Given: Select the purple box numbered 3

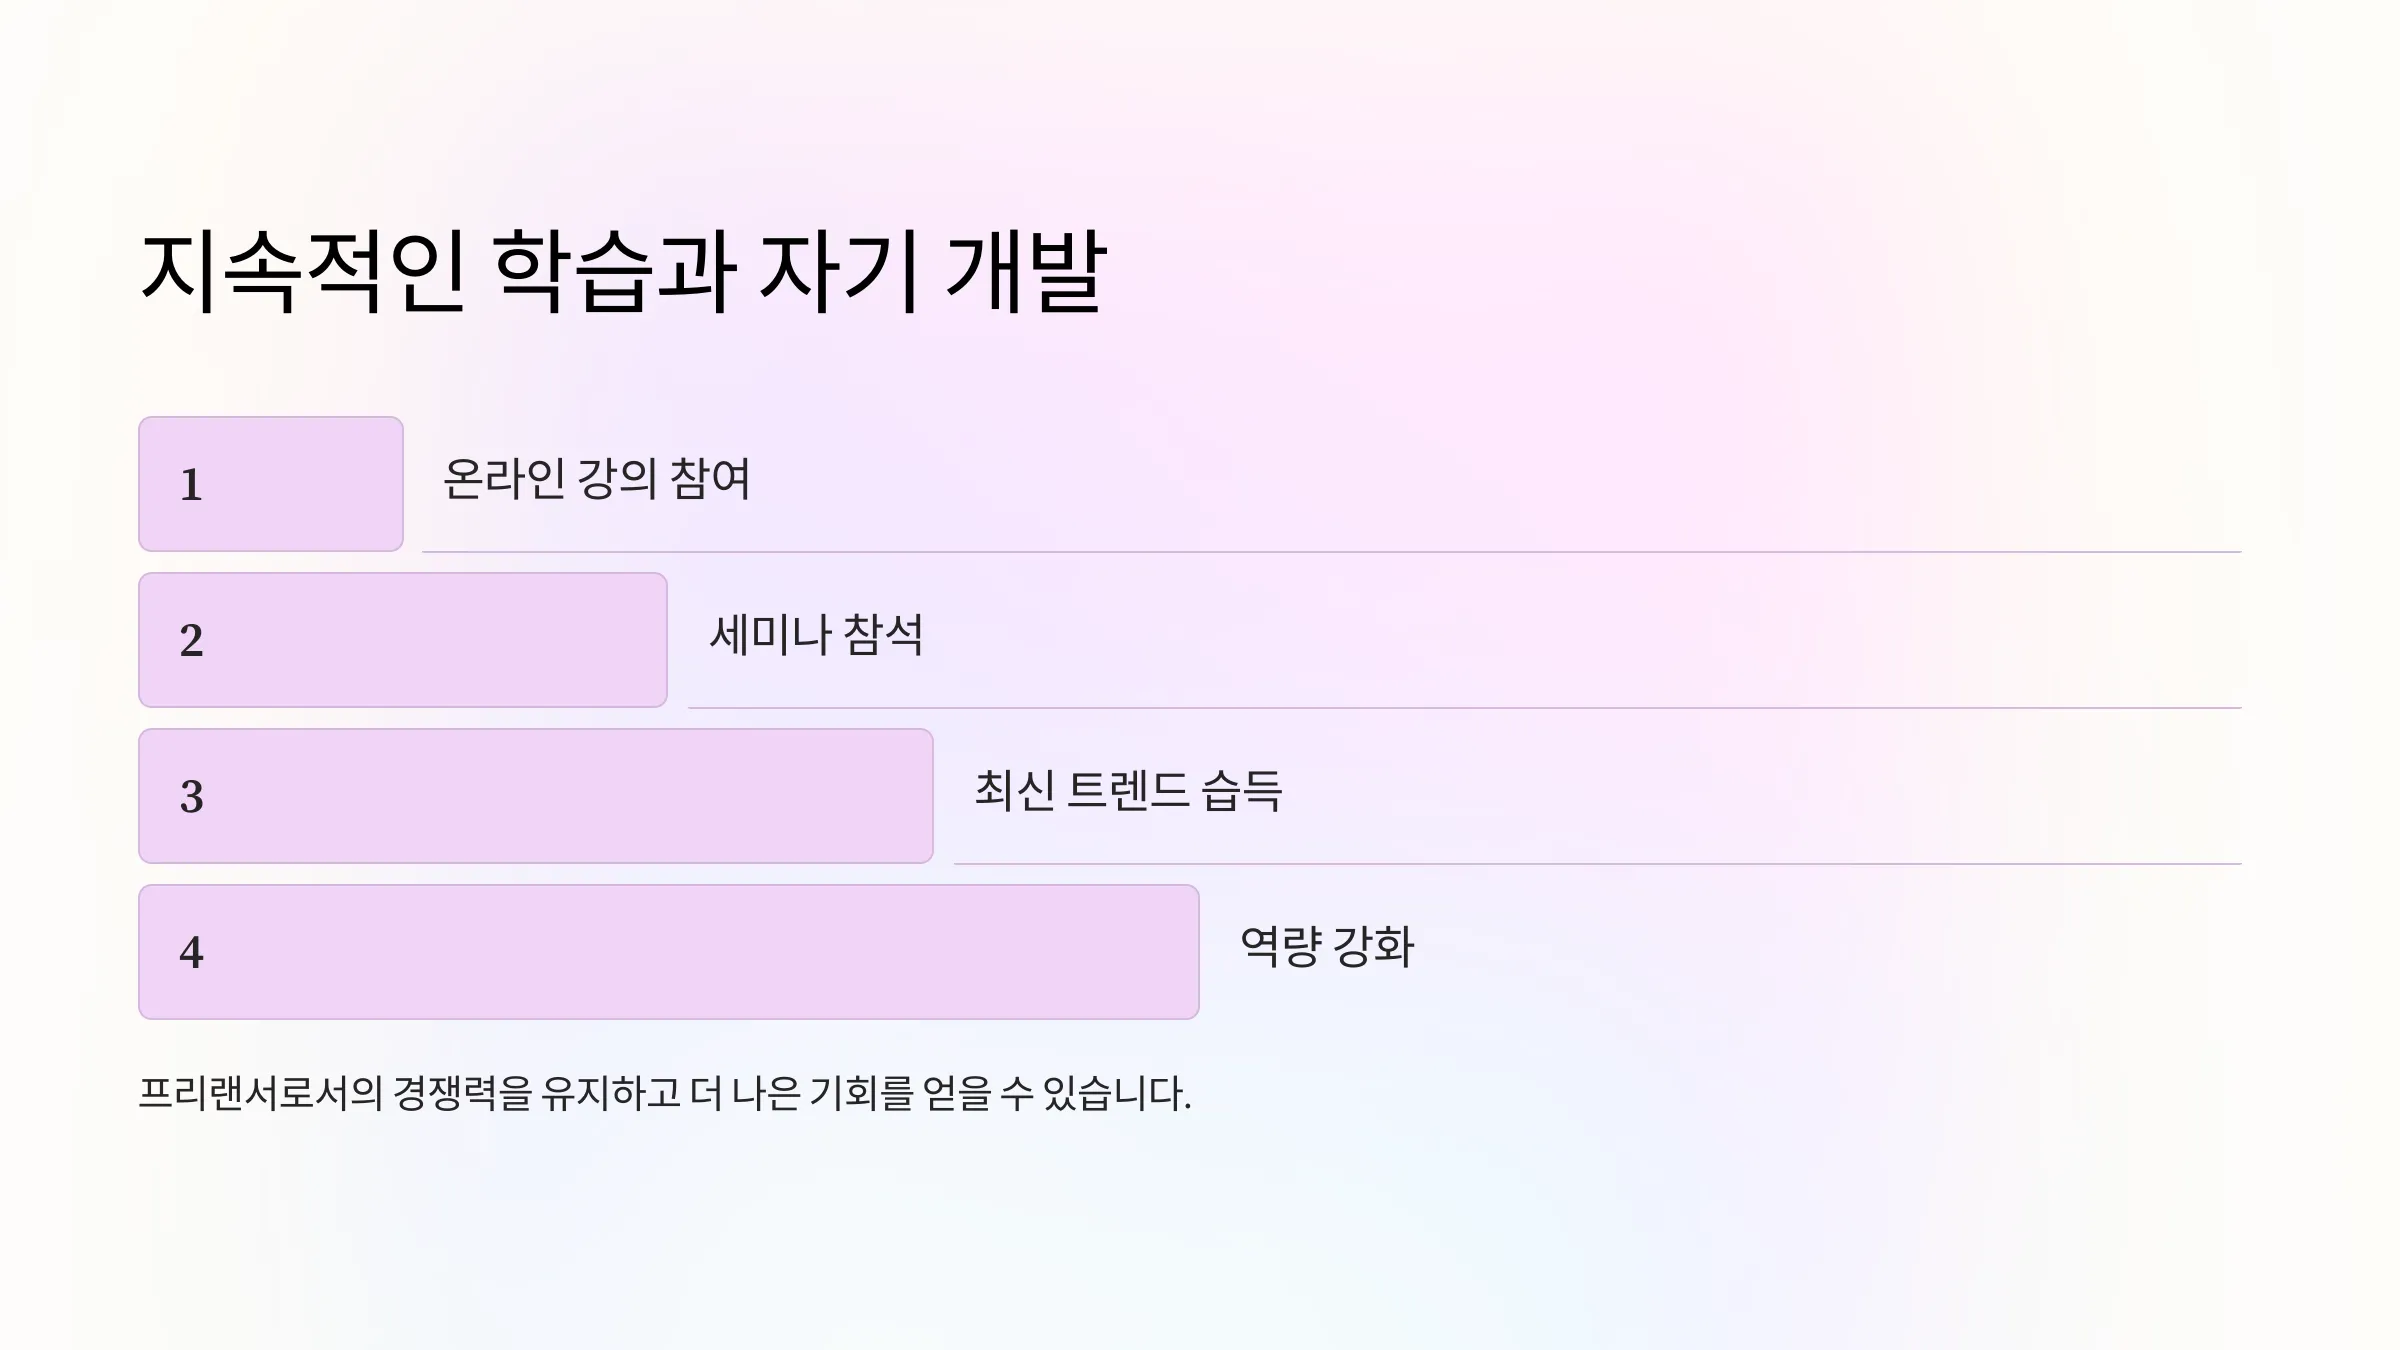Looking at the screenshot, I should pos(536,796).
